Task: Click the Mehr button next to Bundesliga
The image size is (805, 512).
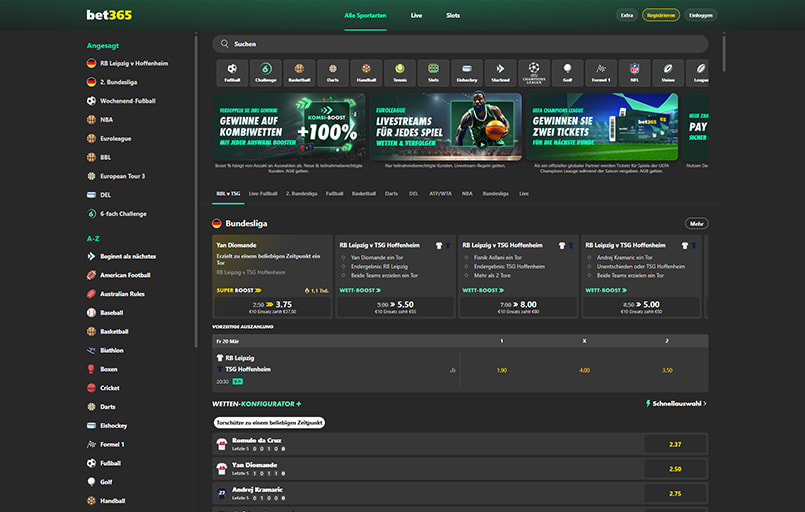Action: (696, 223)
